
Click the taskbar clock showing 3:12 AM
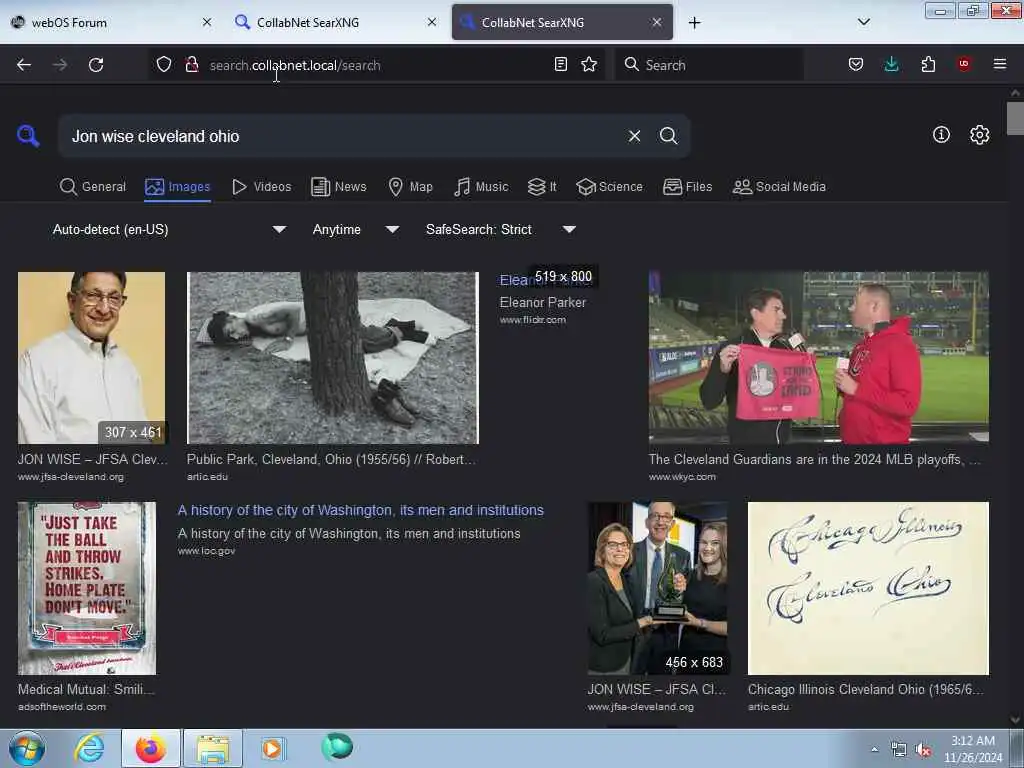tap(972, 749)
